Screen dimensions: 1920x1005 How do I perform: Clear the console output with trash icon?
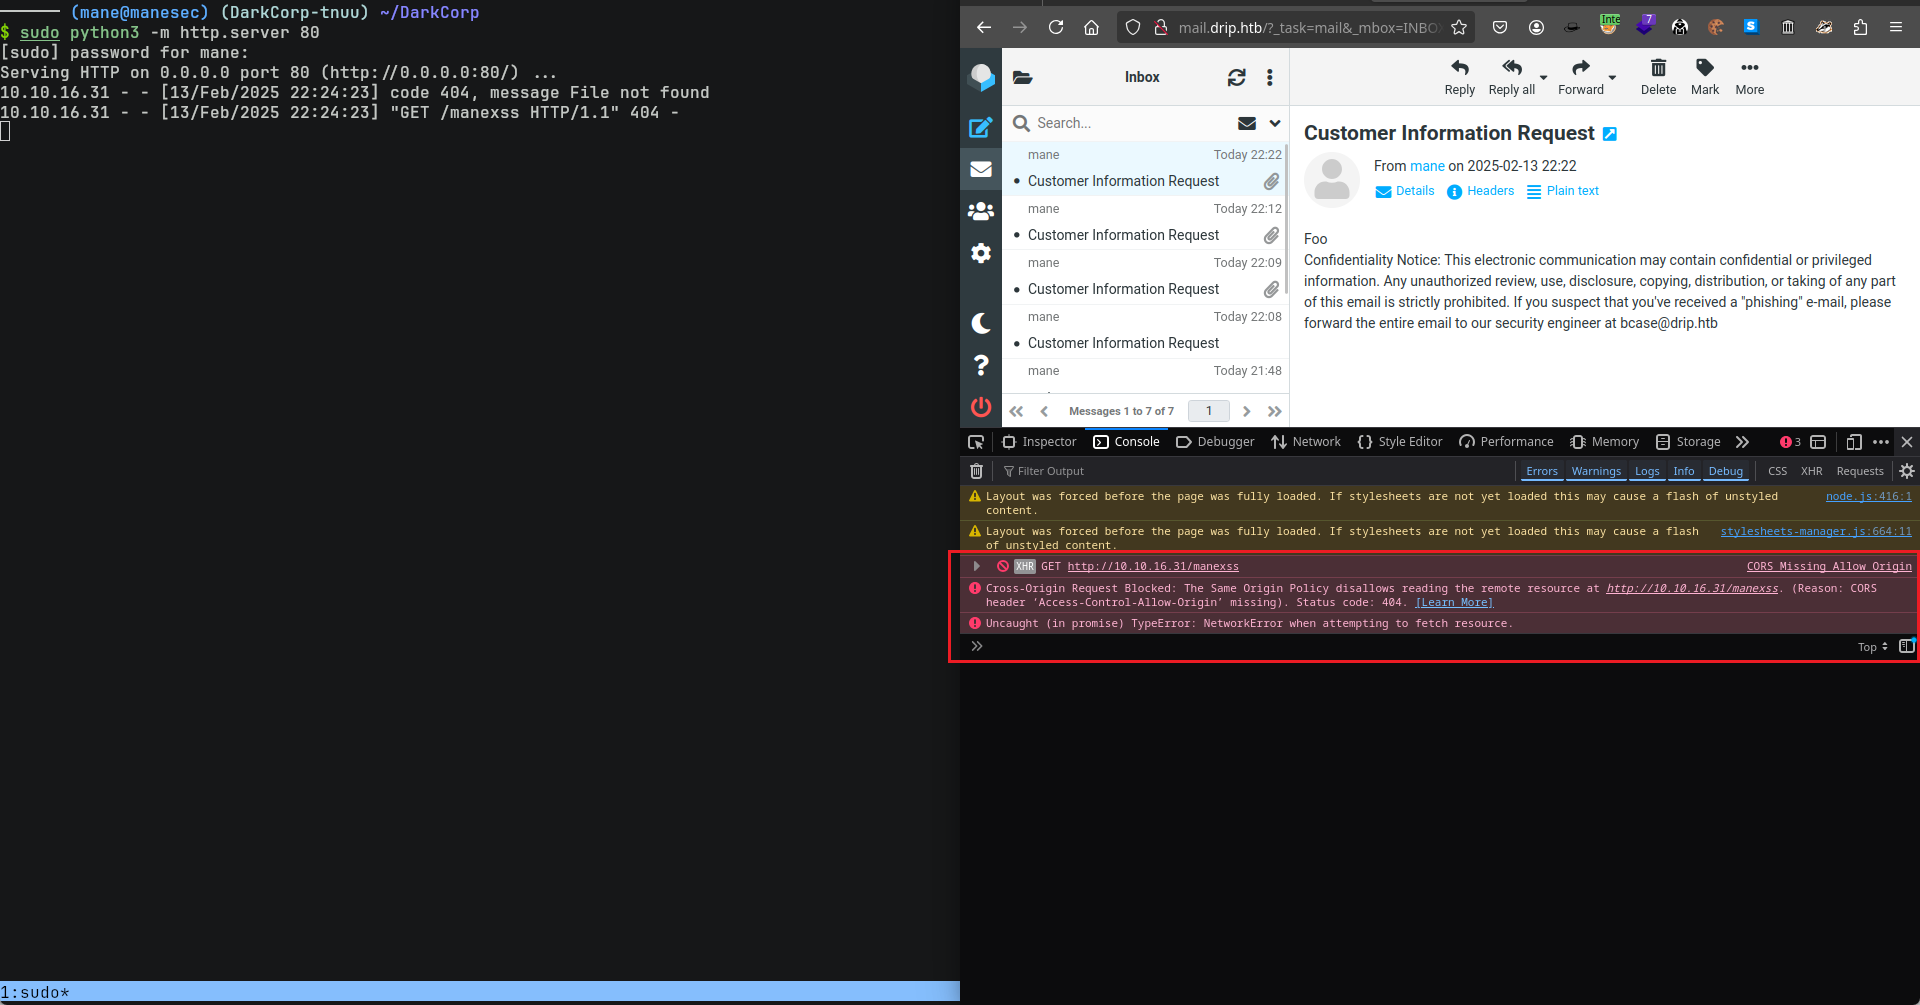click(977, 471)
